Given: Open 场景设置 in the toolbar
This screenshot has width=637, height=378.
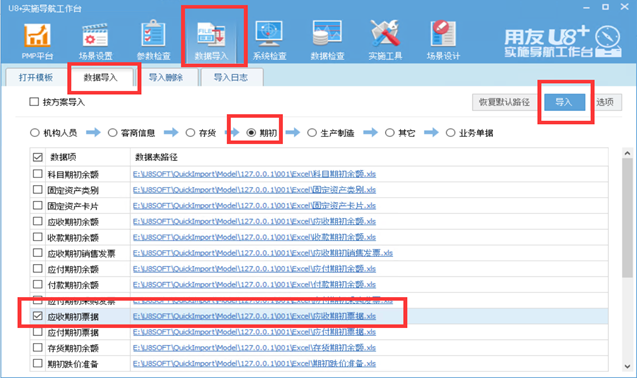Looking at the screenshot, I should (95, 41).
